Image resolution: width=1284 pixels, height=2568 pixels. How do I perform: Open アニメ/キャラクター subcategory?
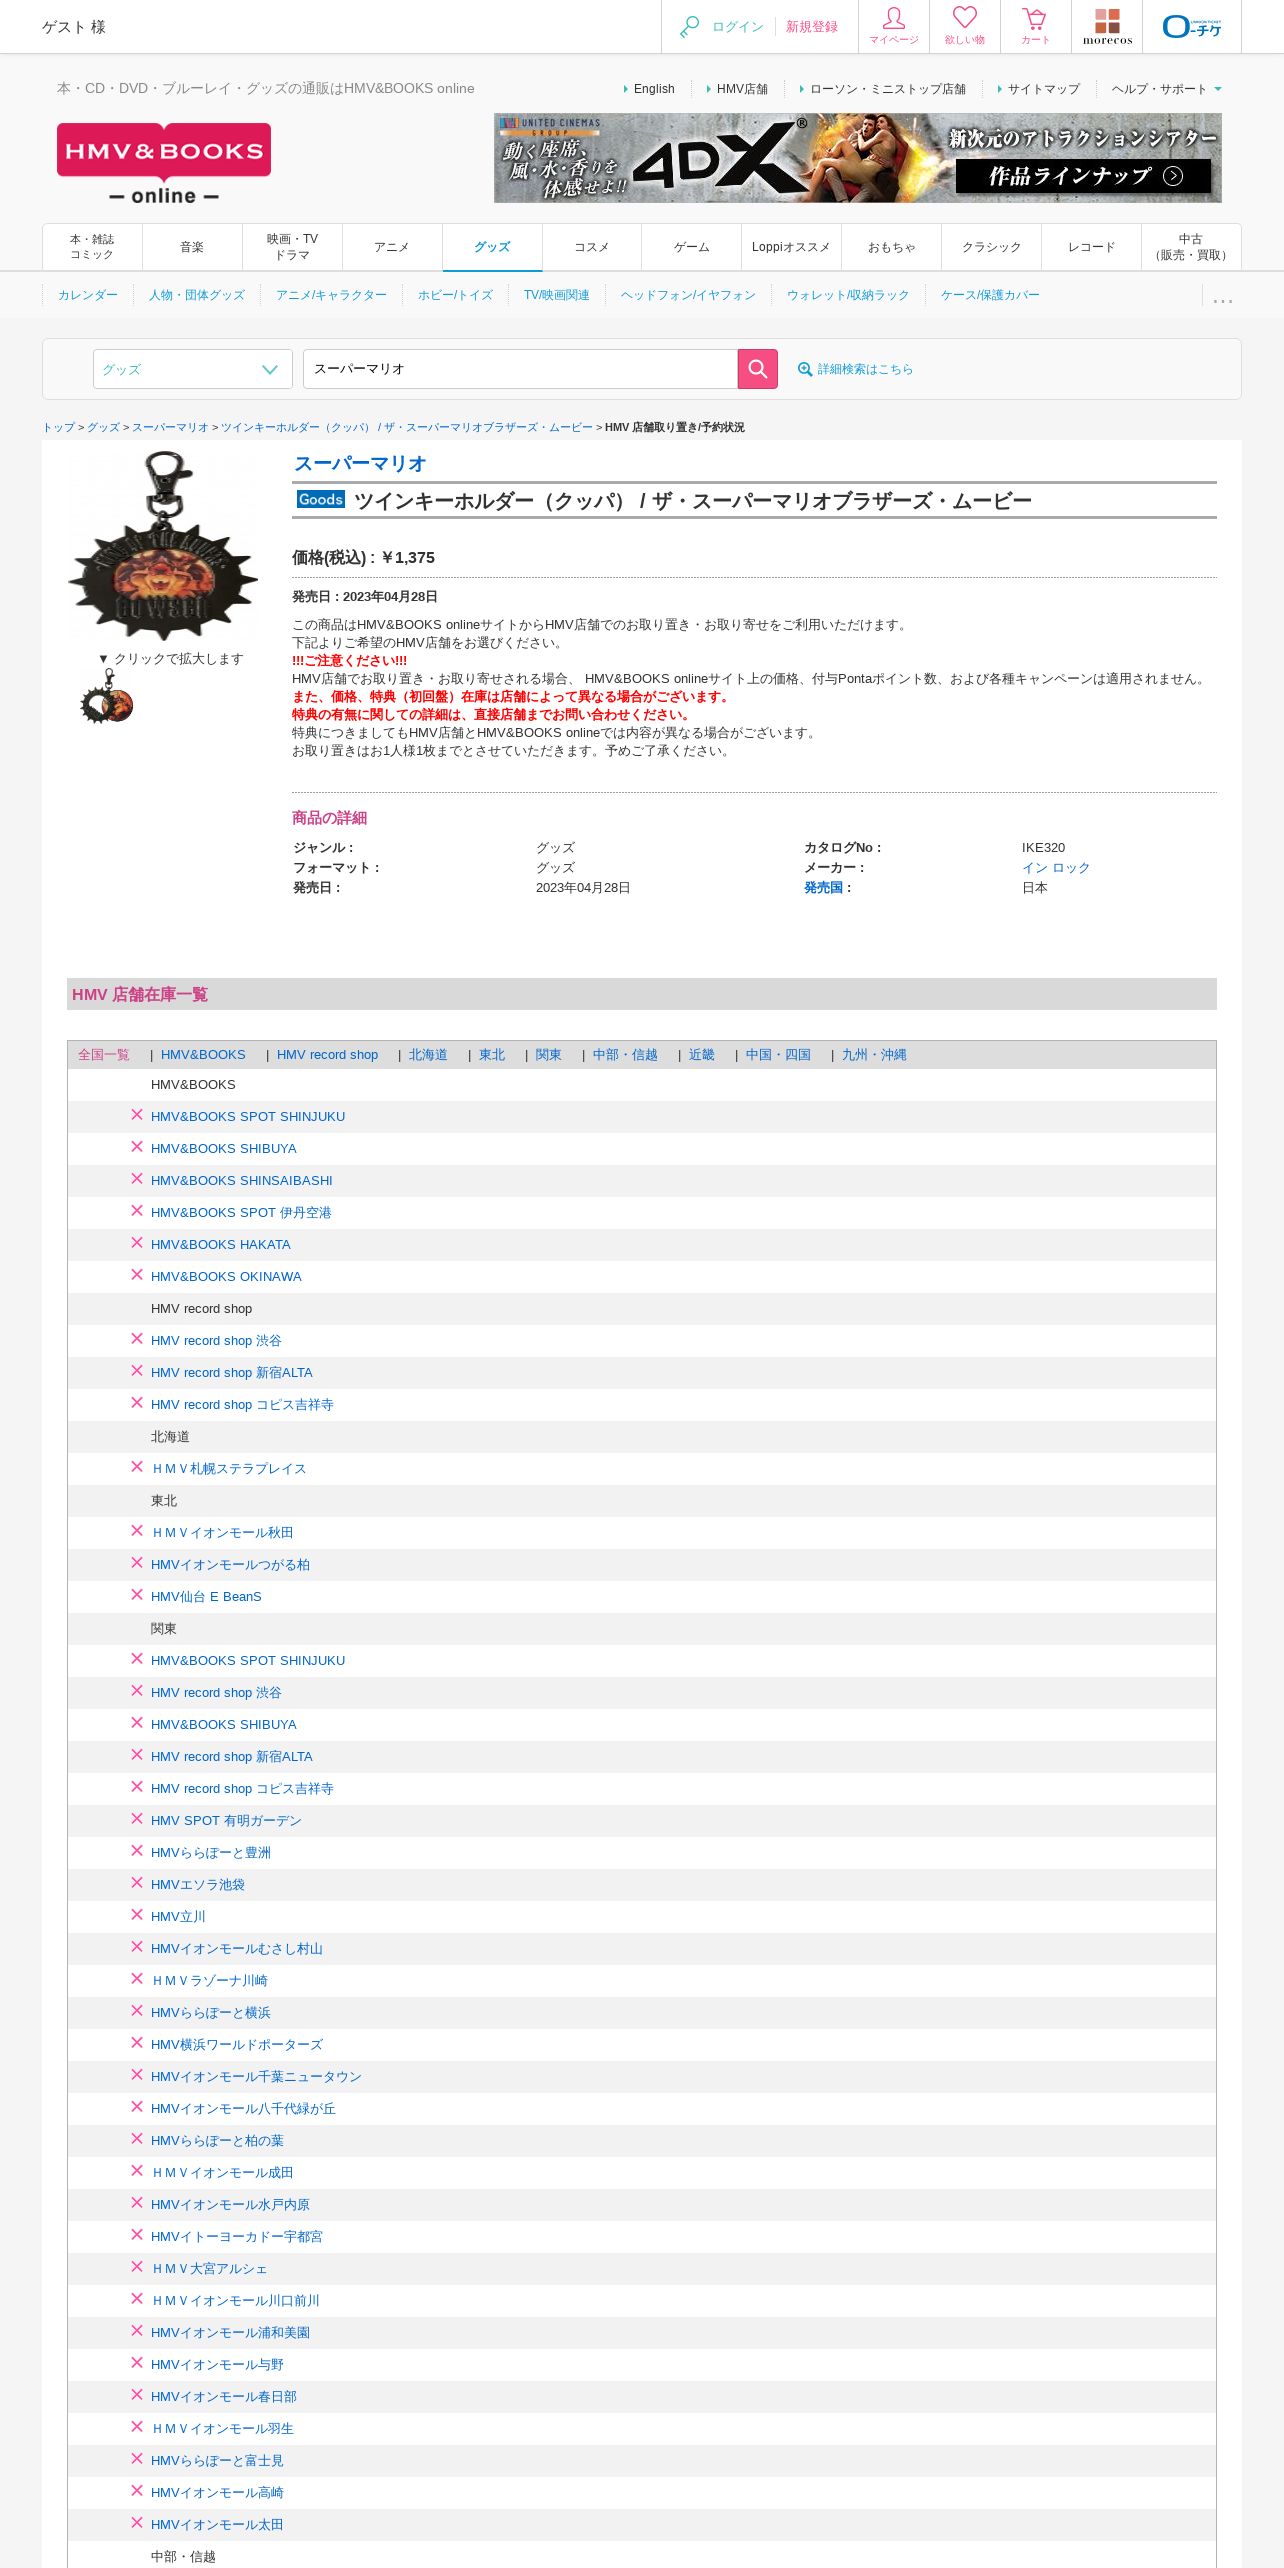[x=331, y=295]
